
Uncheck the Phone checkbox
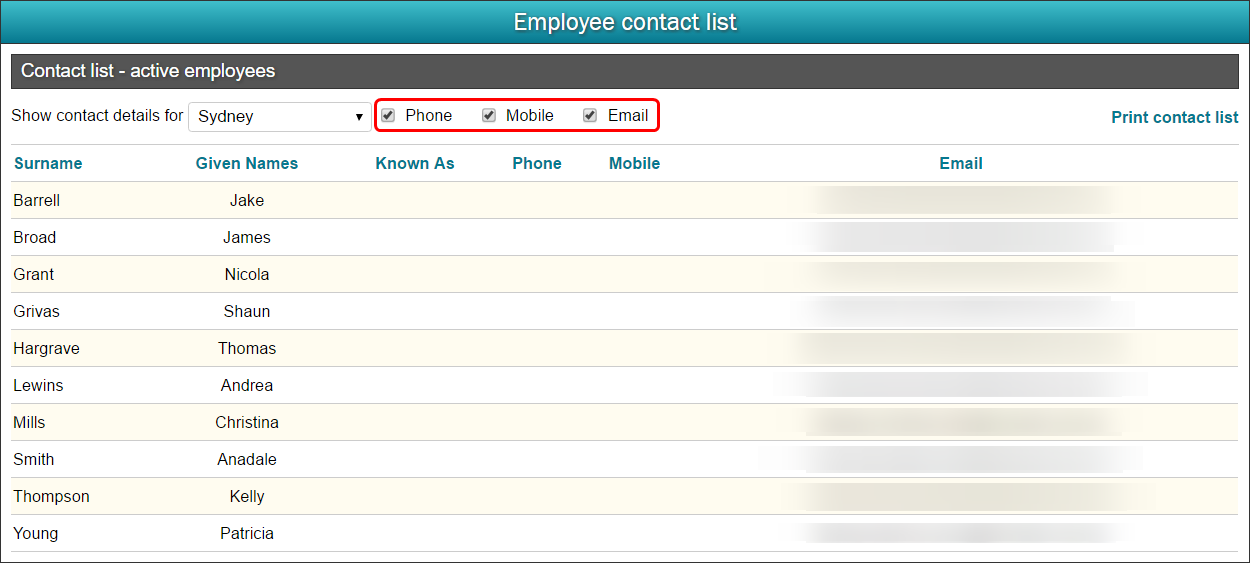tap(388, 115)
